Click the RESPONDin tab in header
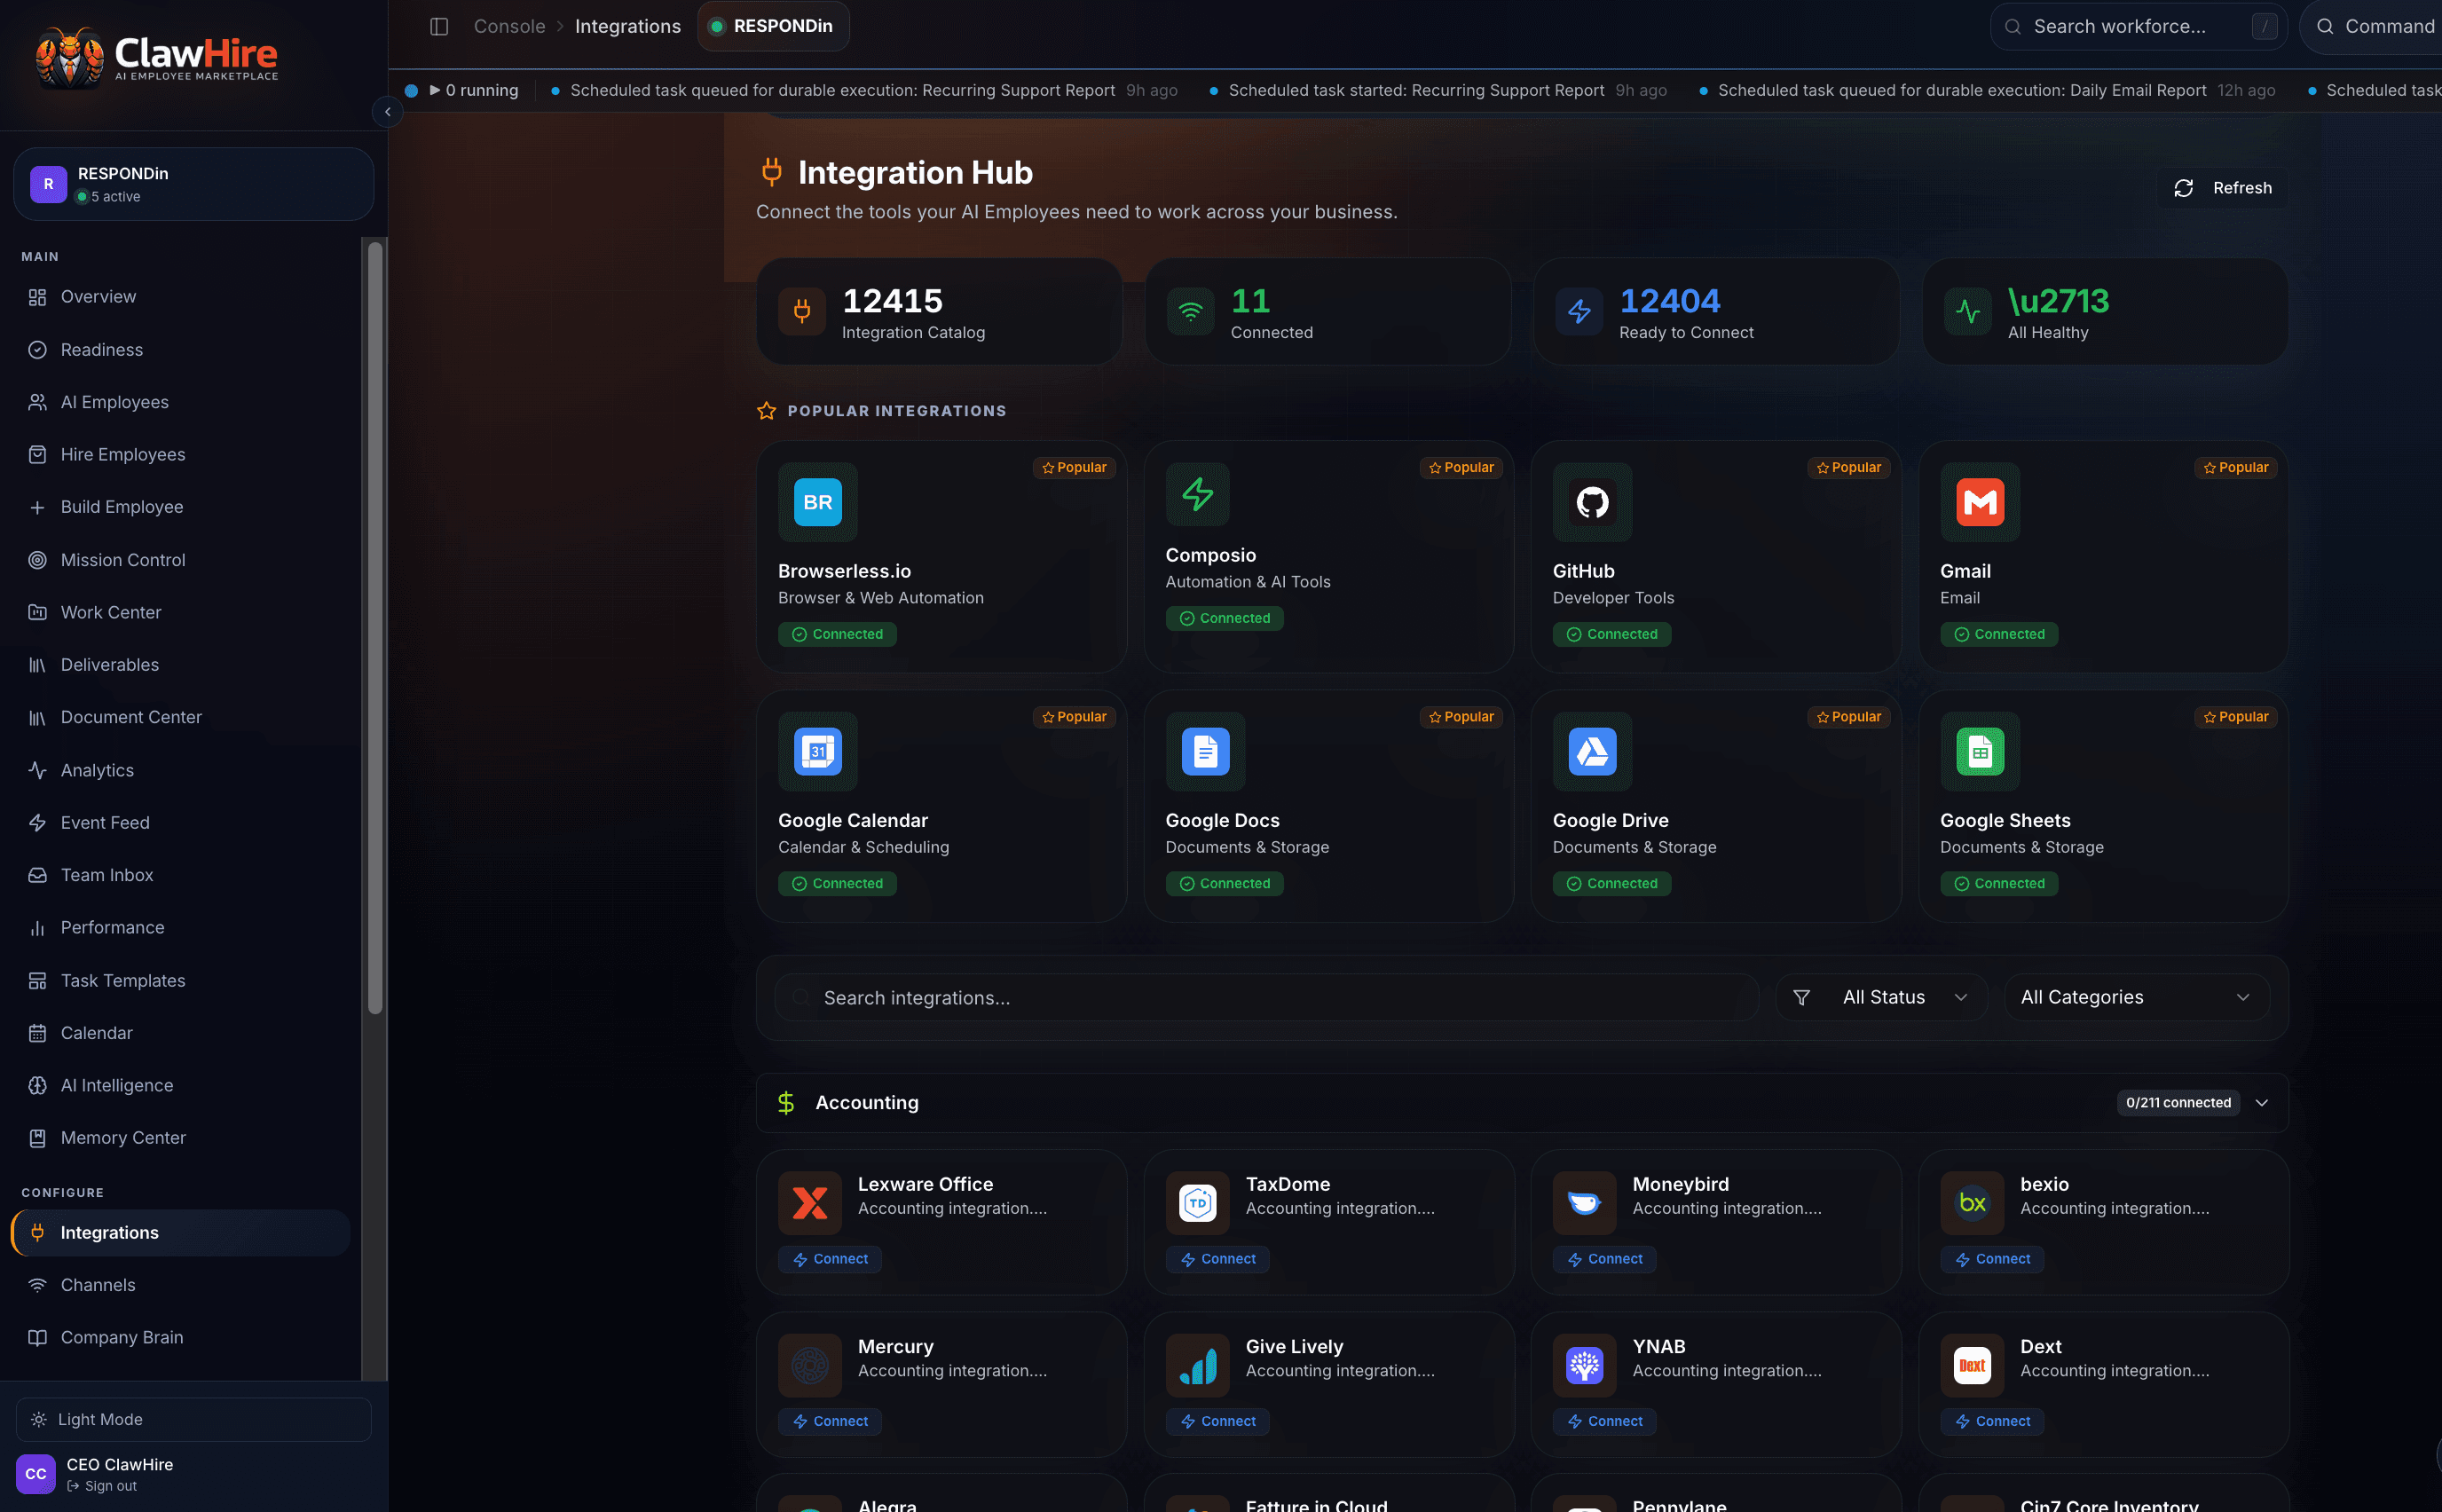 (773, 26)
